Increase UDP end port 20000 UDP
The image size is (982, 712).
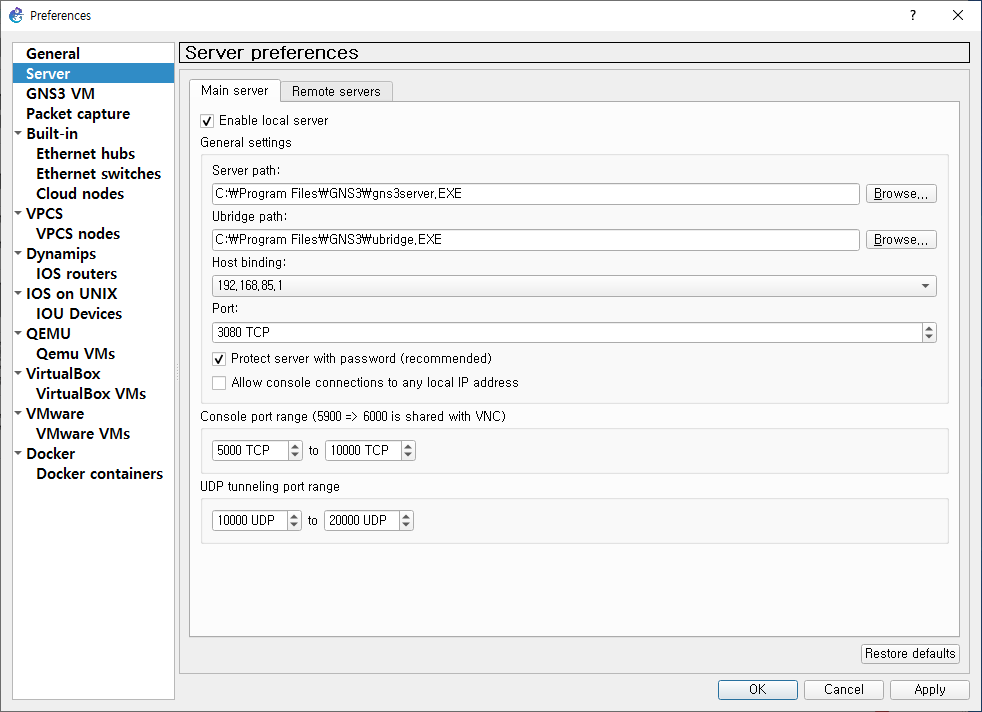[x=406, y=517]
